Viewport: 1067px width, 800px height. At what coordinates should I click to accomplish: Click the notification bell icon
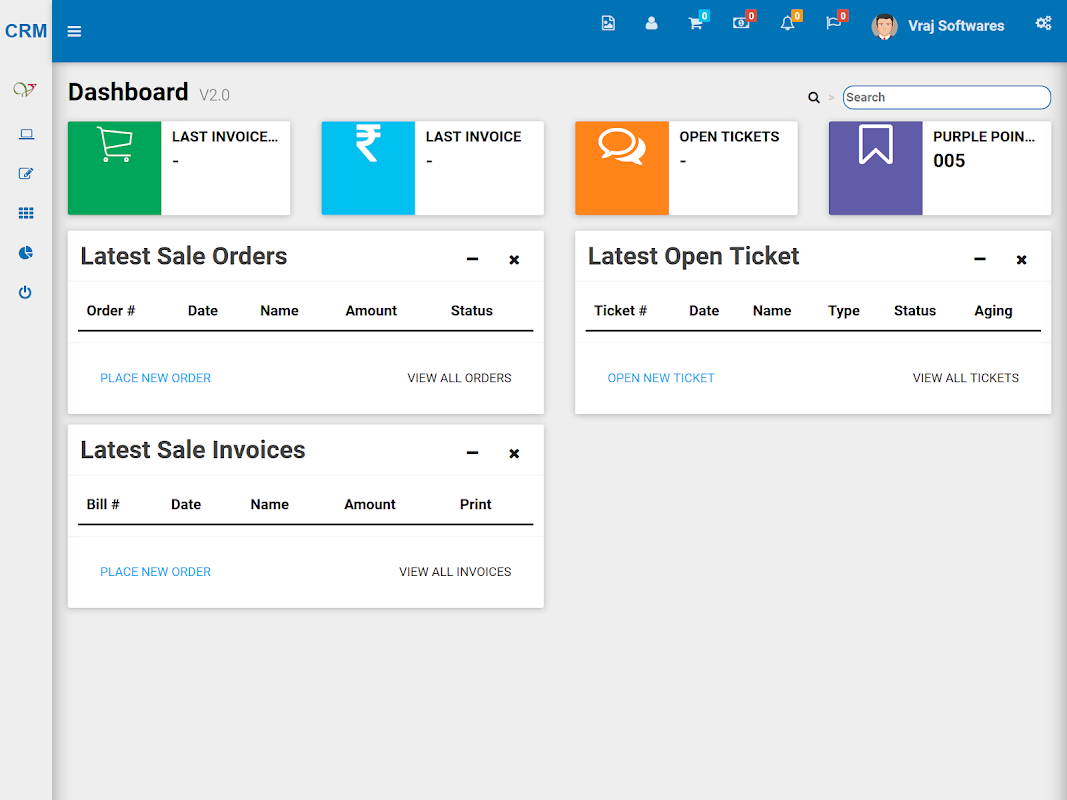click(x=787, y=24)
